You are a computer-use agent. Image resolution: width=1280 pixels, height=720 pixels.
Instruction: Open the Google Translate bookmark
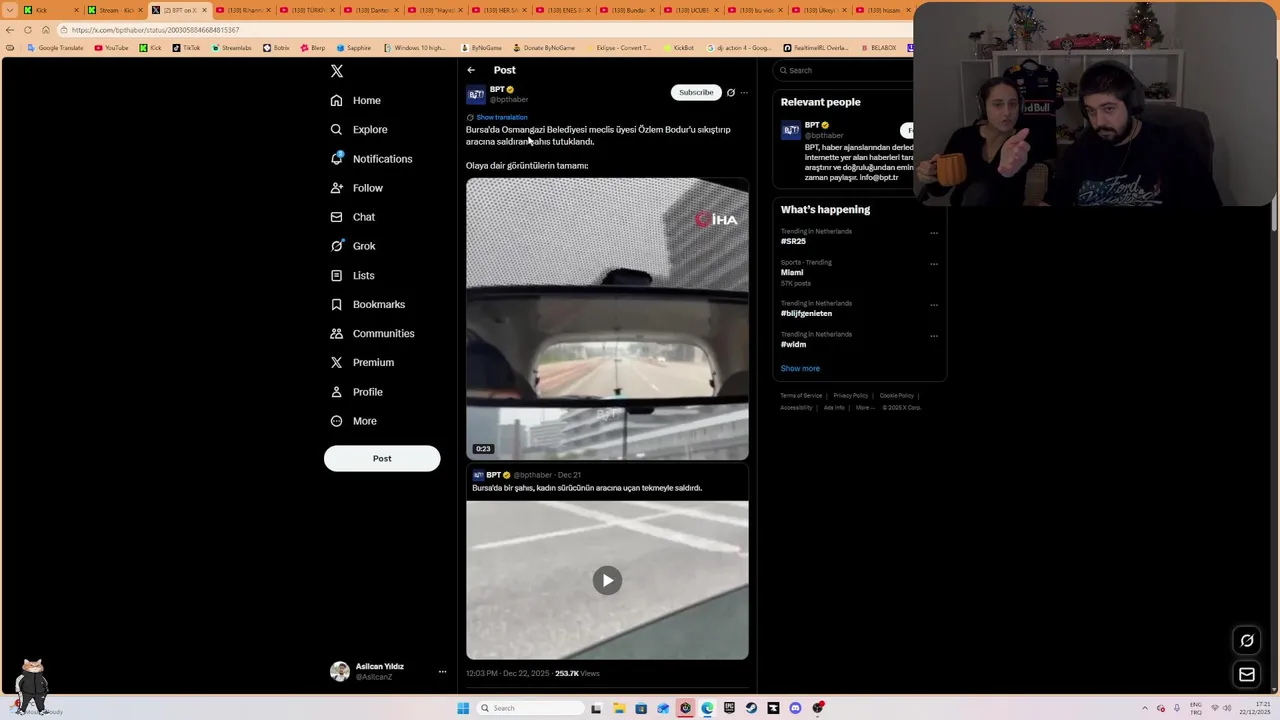coord(55,48)
